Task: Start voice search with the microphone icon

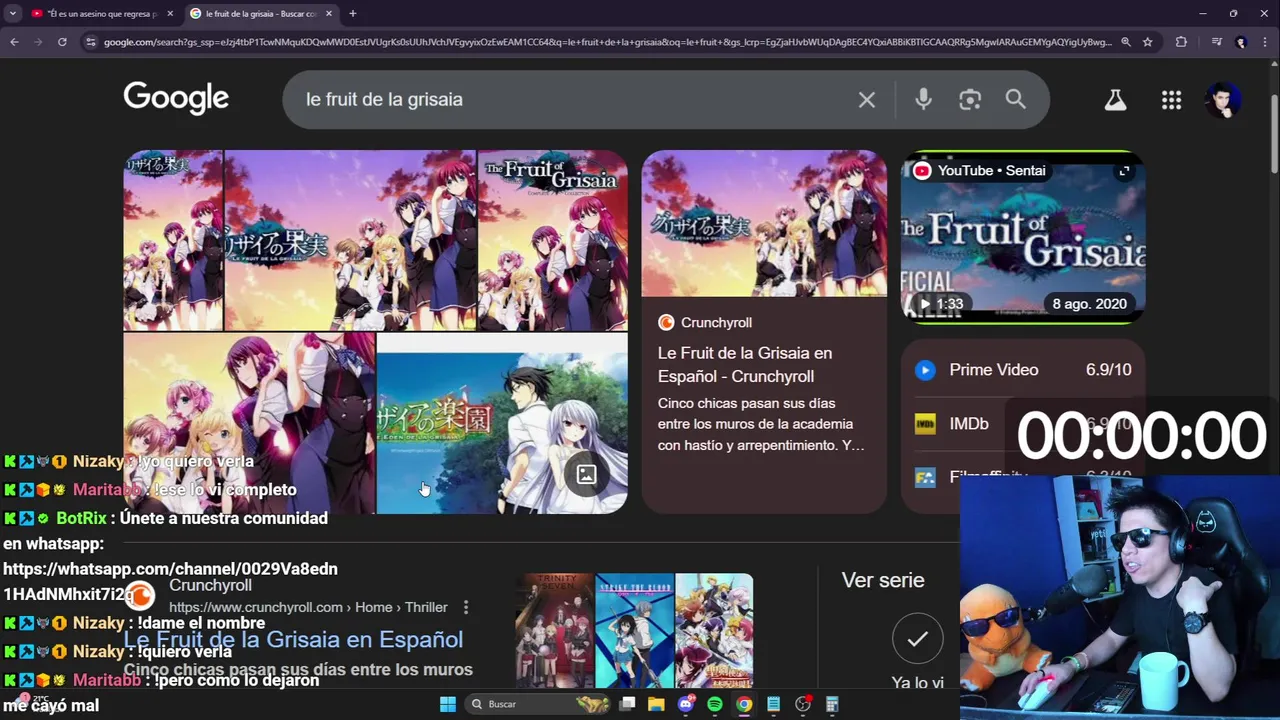Action: click(x=923, y=99)
